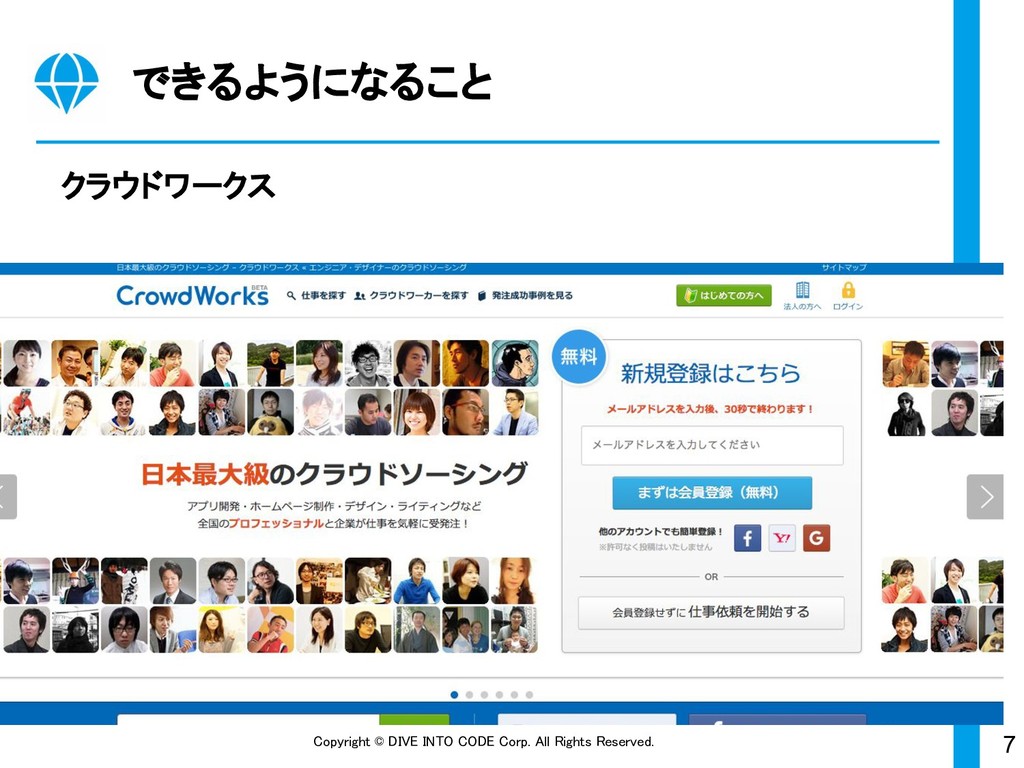Viewport: 1024px width, 768px height.
Task: Click the まずは会員登録（無料） button
Action: (x=712, y=492)
